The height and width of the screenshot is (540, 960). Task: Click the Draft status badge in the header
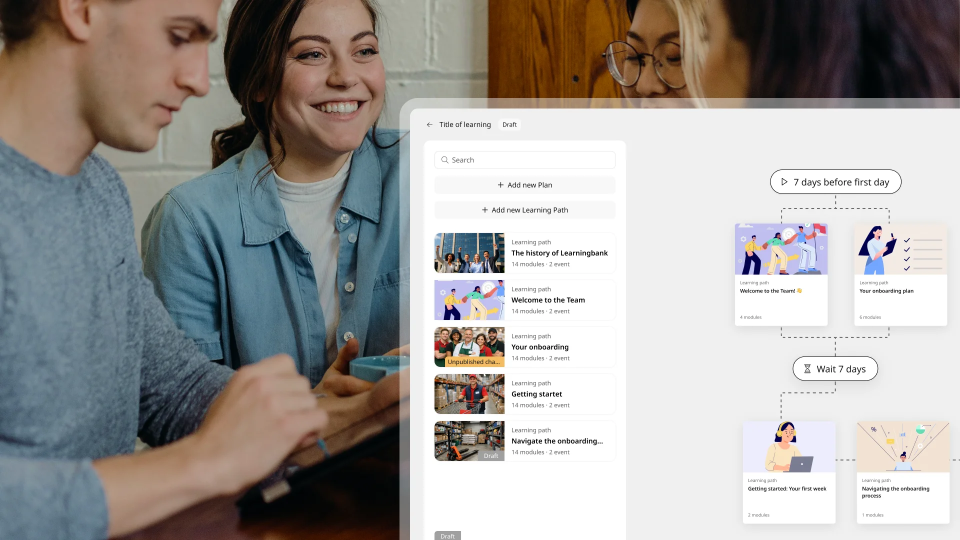pyautogui.click(x=509, y=125)
